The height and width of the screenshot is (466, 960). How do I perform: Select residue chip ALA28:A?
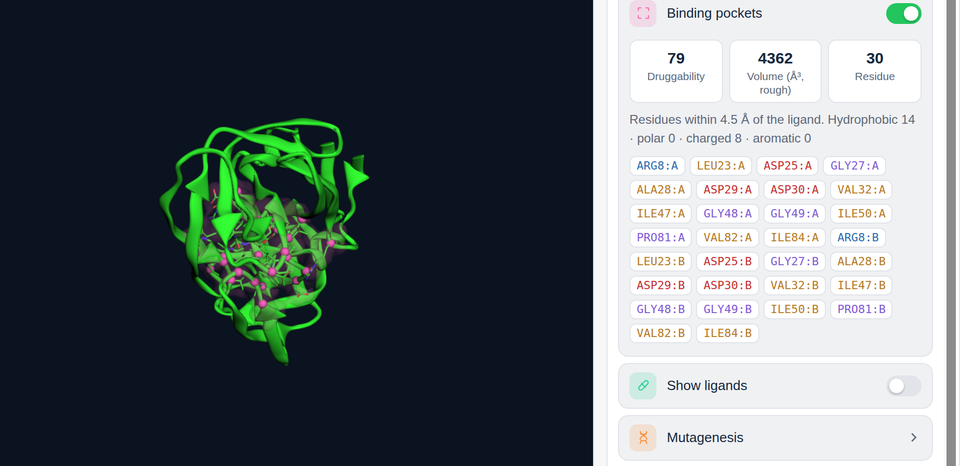pyautogui.click(x=660, y=190)
